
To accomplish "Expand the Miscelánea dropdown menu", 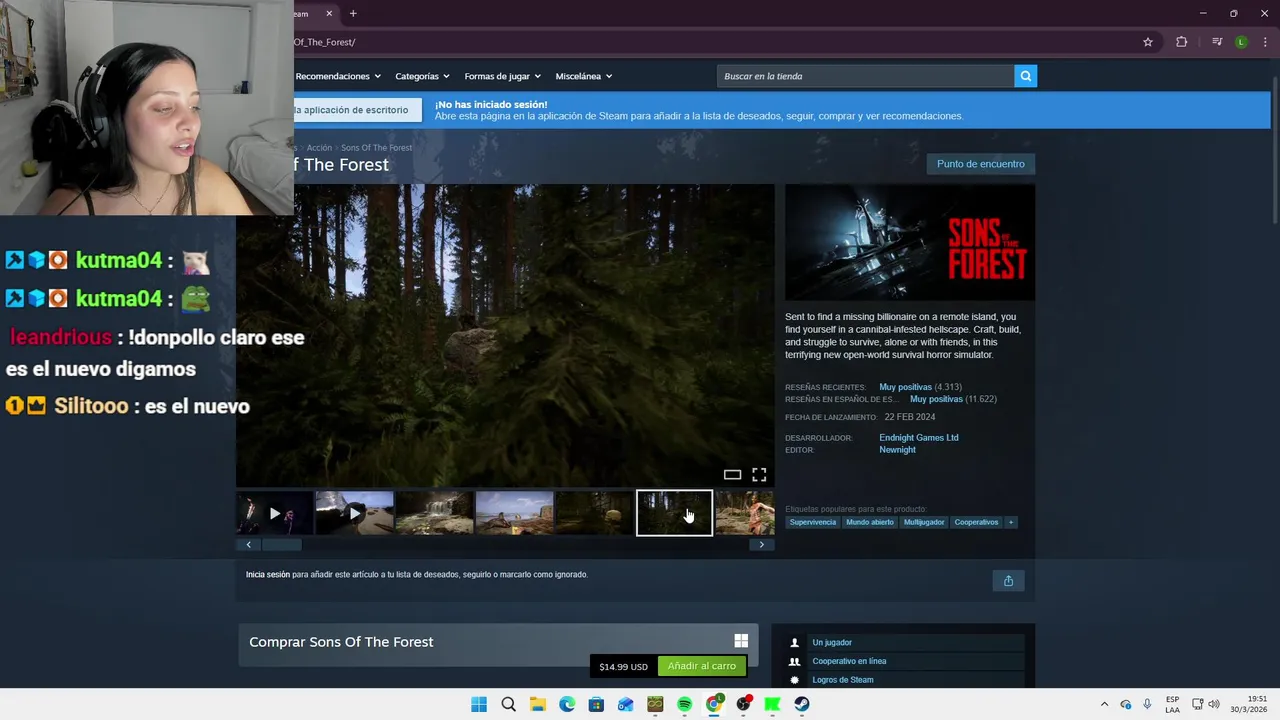I will pyautogui.click(x=583, y=76).
